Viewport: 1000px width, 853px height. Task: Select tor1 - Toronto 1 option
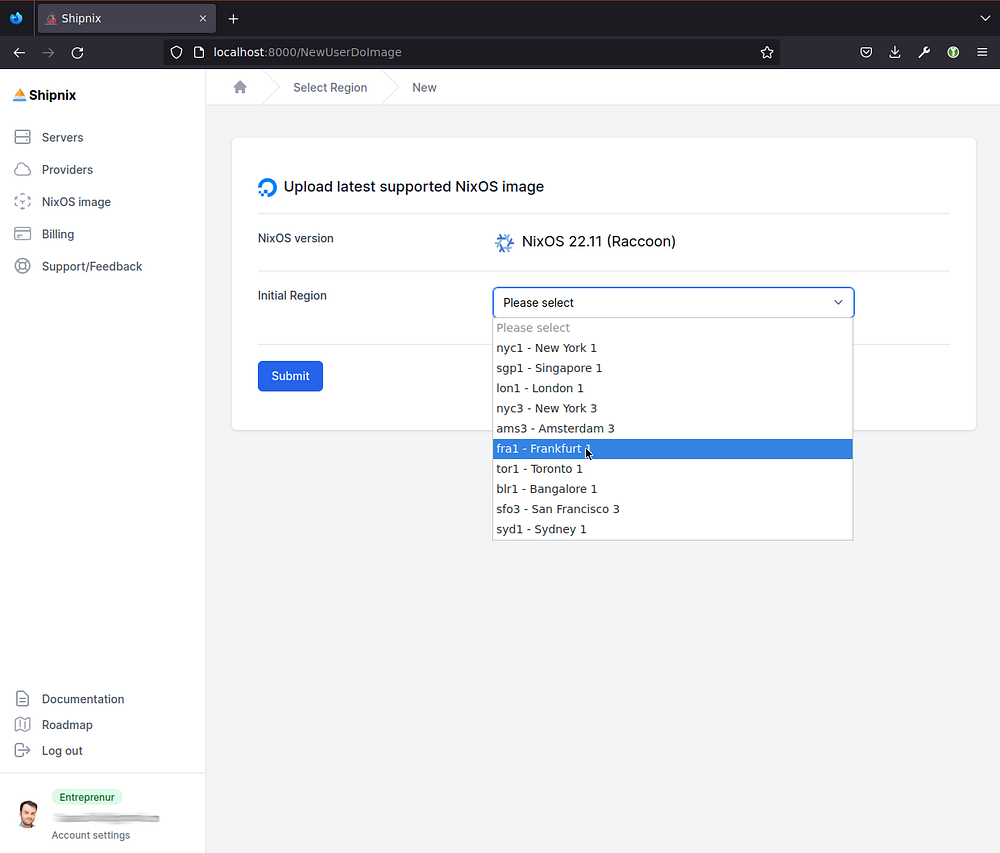point(672,469)
